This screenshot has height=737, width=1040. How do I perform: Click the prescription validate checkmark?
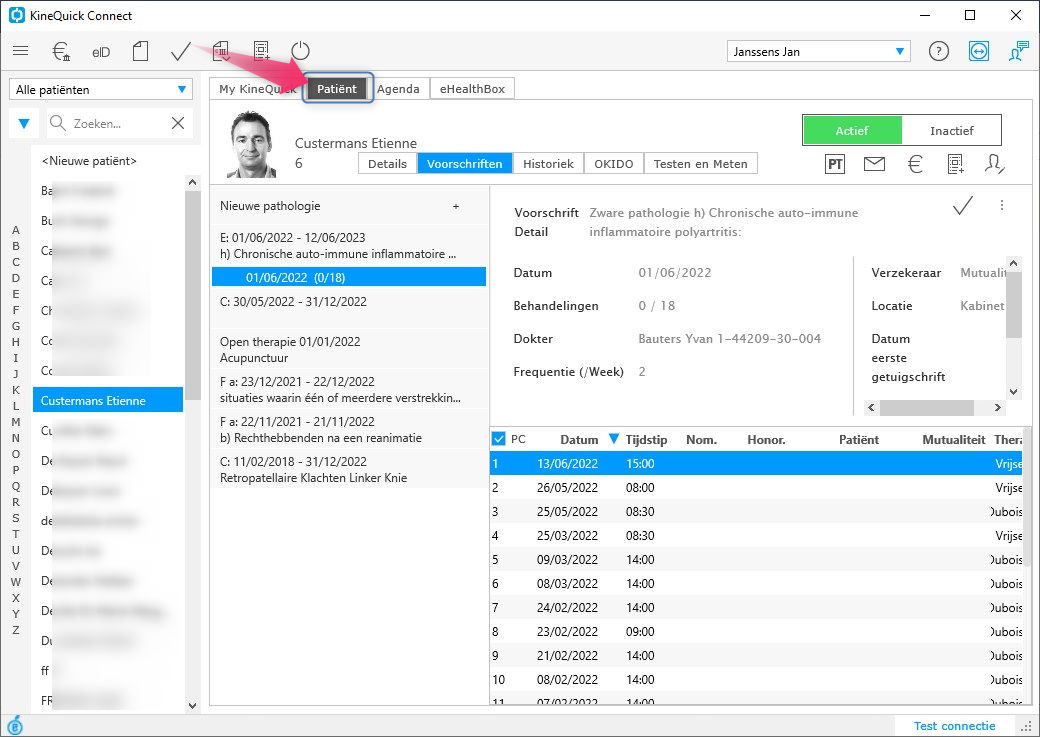tap(962, 206)
